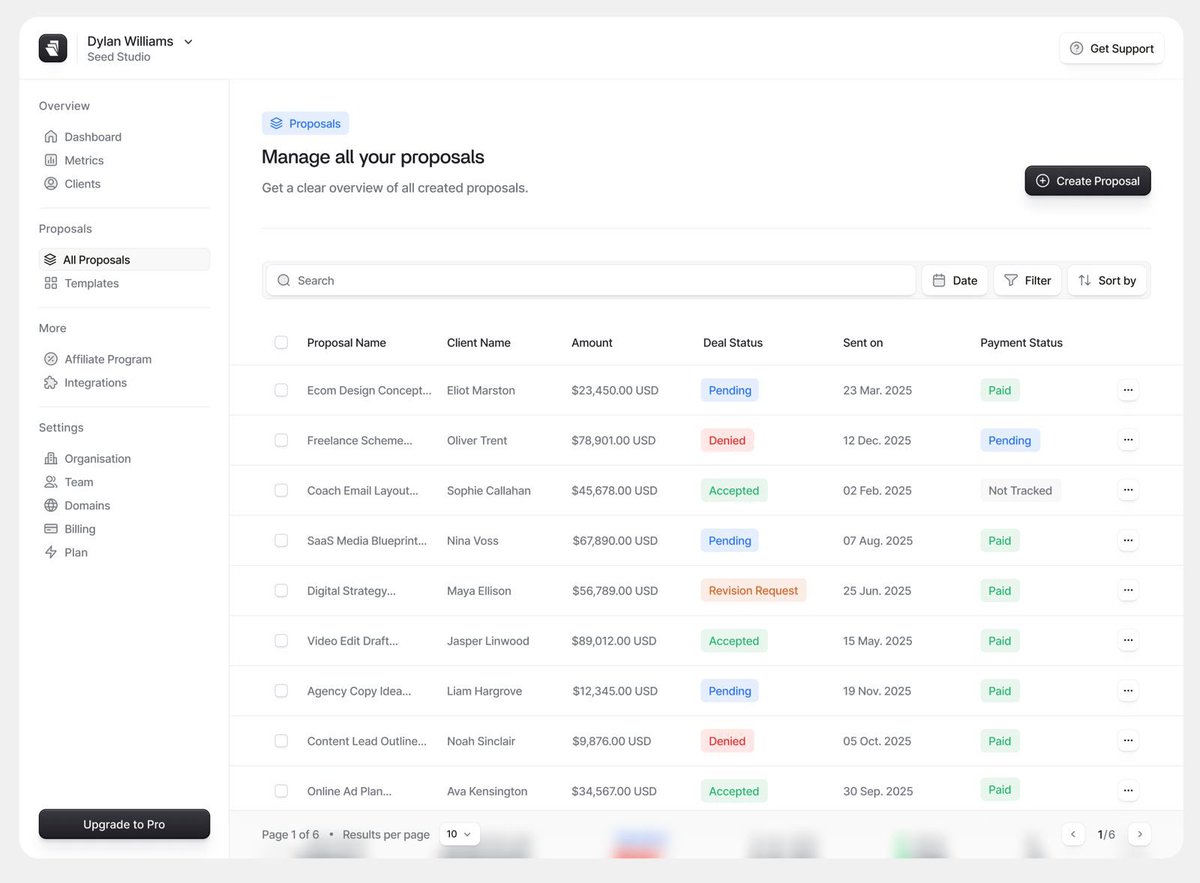The height and width of the screenshot is (883, 1200).
Task: Check the Ecom Design Concept row checkbox
Action: [281, 390]
